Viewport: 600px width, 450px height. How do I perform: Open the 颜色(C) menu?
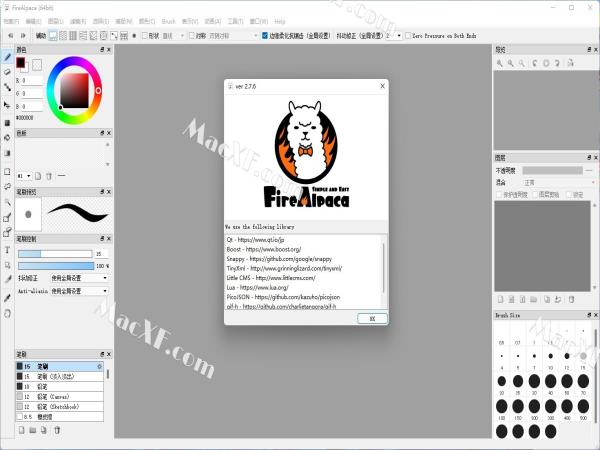tap(147, 21)
